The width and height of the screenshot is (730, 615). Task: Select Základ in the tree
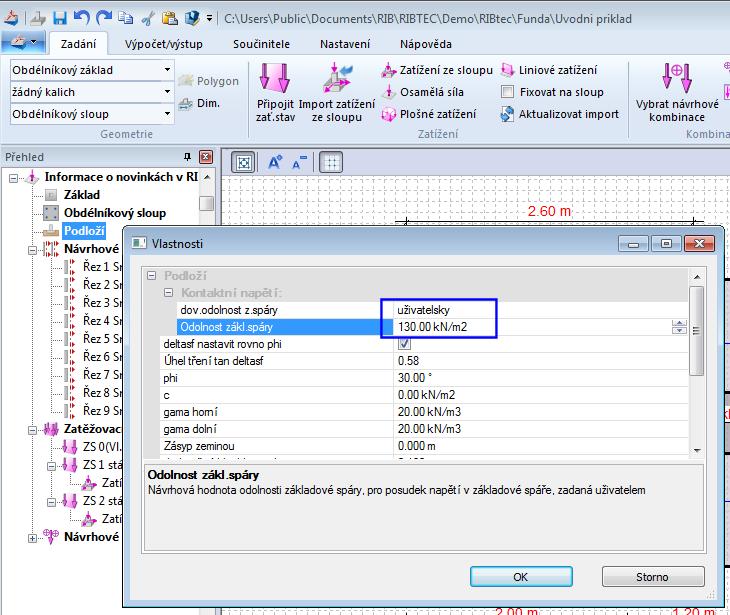82,195
